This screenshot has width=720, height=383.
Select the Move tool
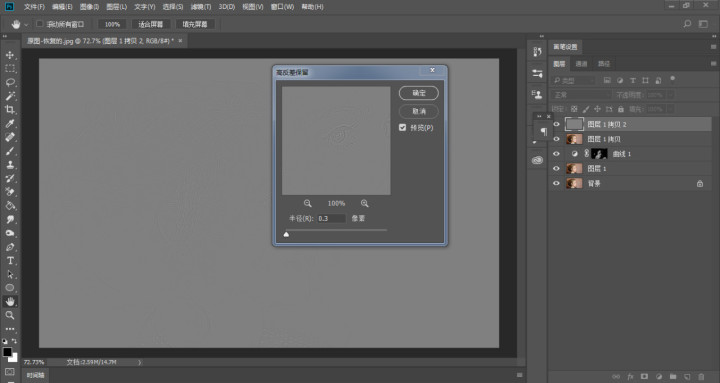coord(10,55)
